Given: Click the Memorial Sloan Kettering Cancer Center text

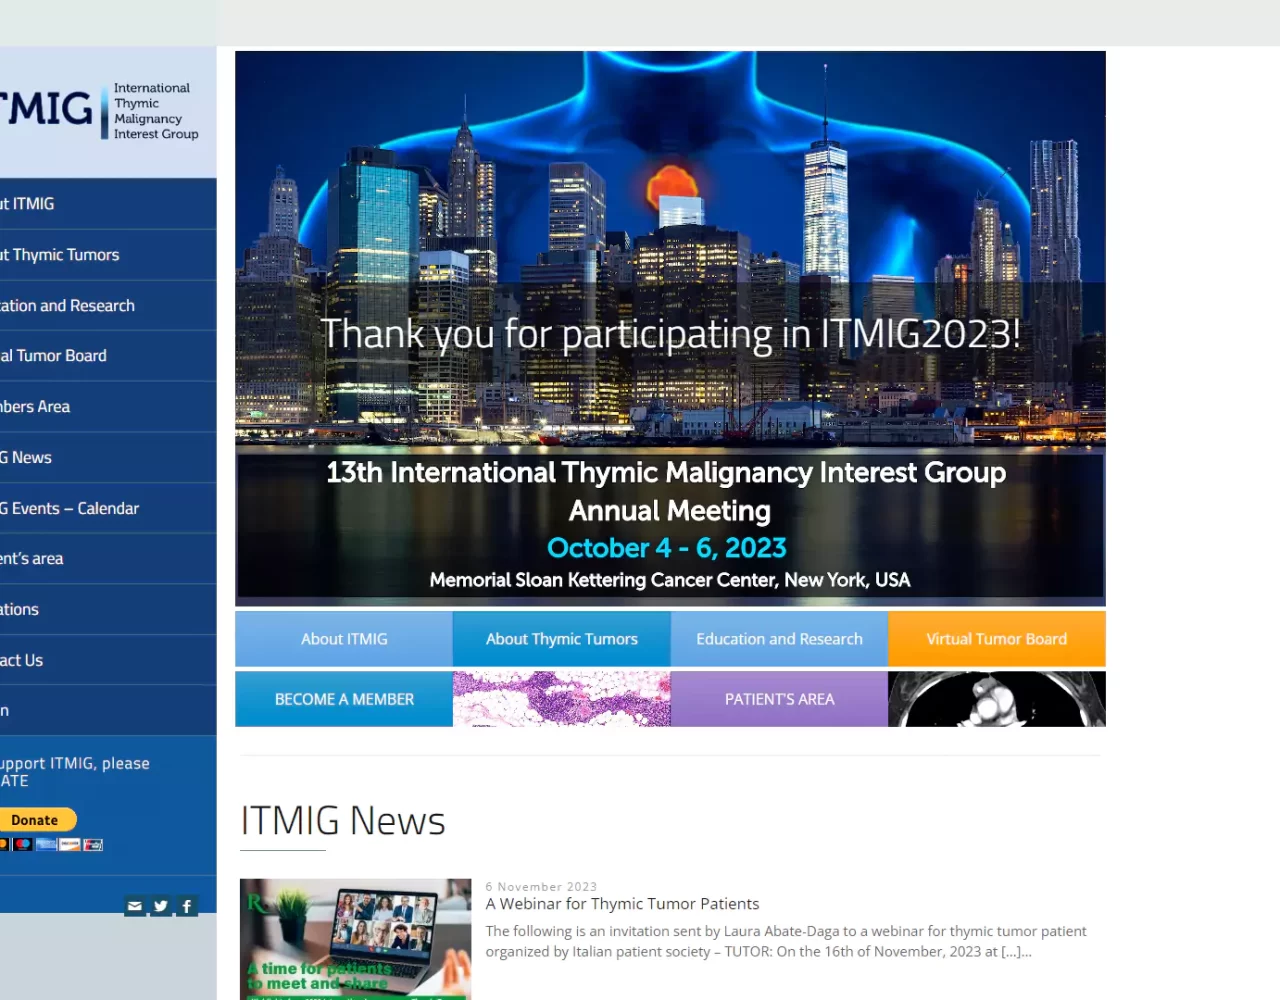Looking at the screenshot, I should 670,580.
